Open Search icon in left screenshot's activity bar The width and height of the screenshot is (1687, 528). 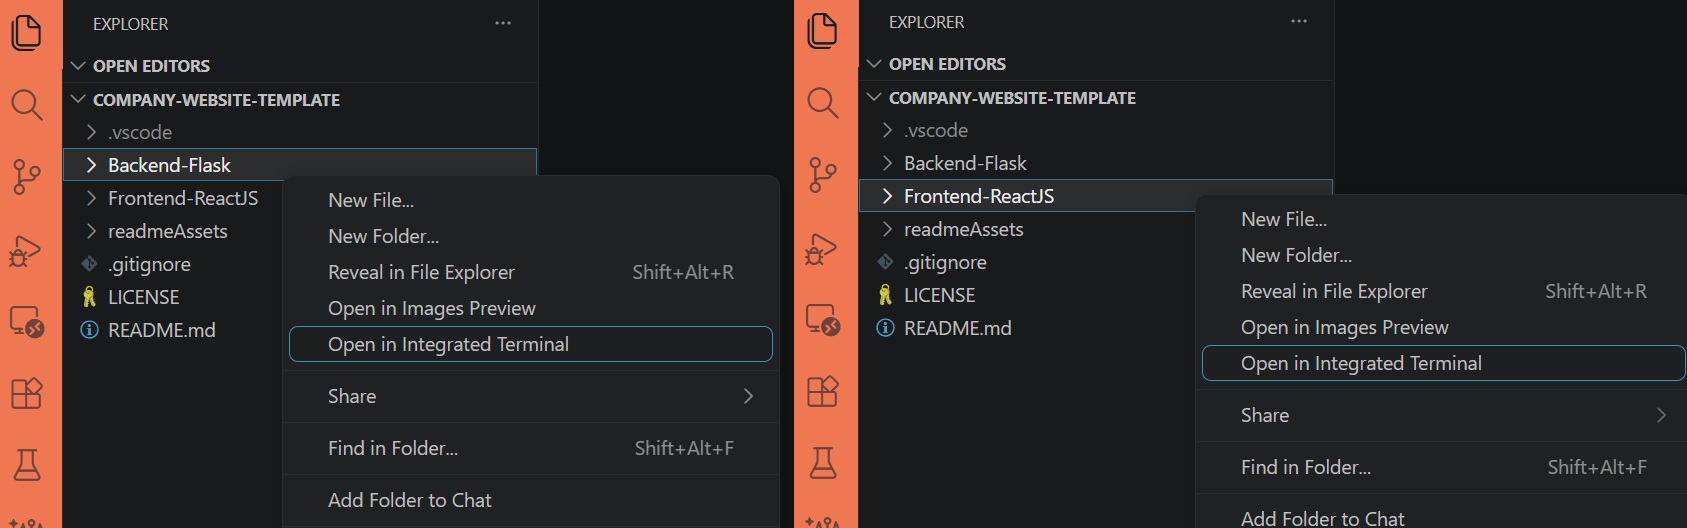tap(27, 104)
